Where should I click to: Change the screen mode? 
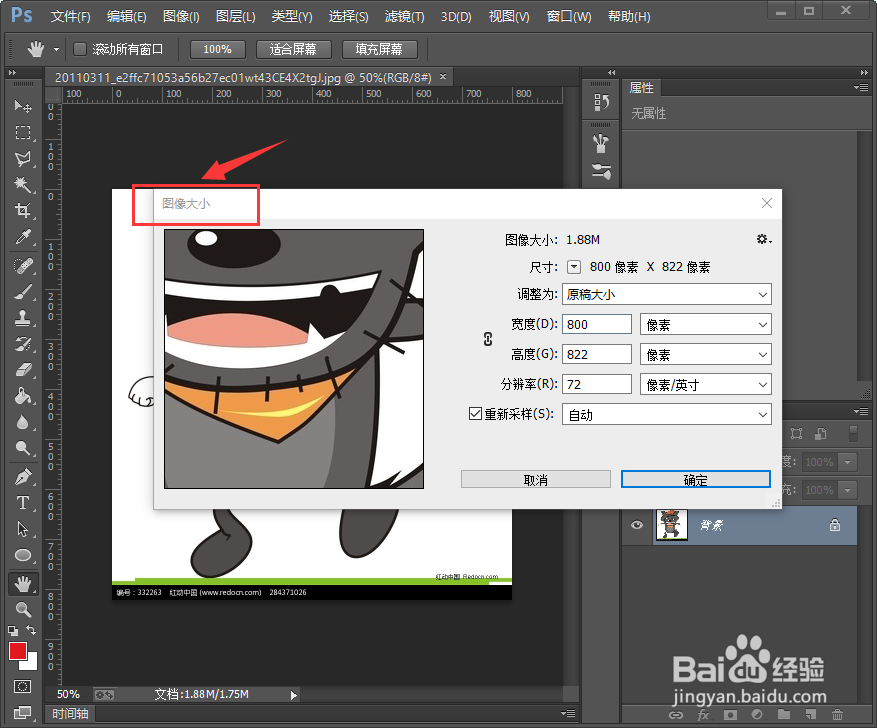[x=23, y=712]
